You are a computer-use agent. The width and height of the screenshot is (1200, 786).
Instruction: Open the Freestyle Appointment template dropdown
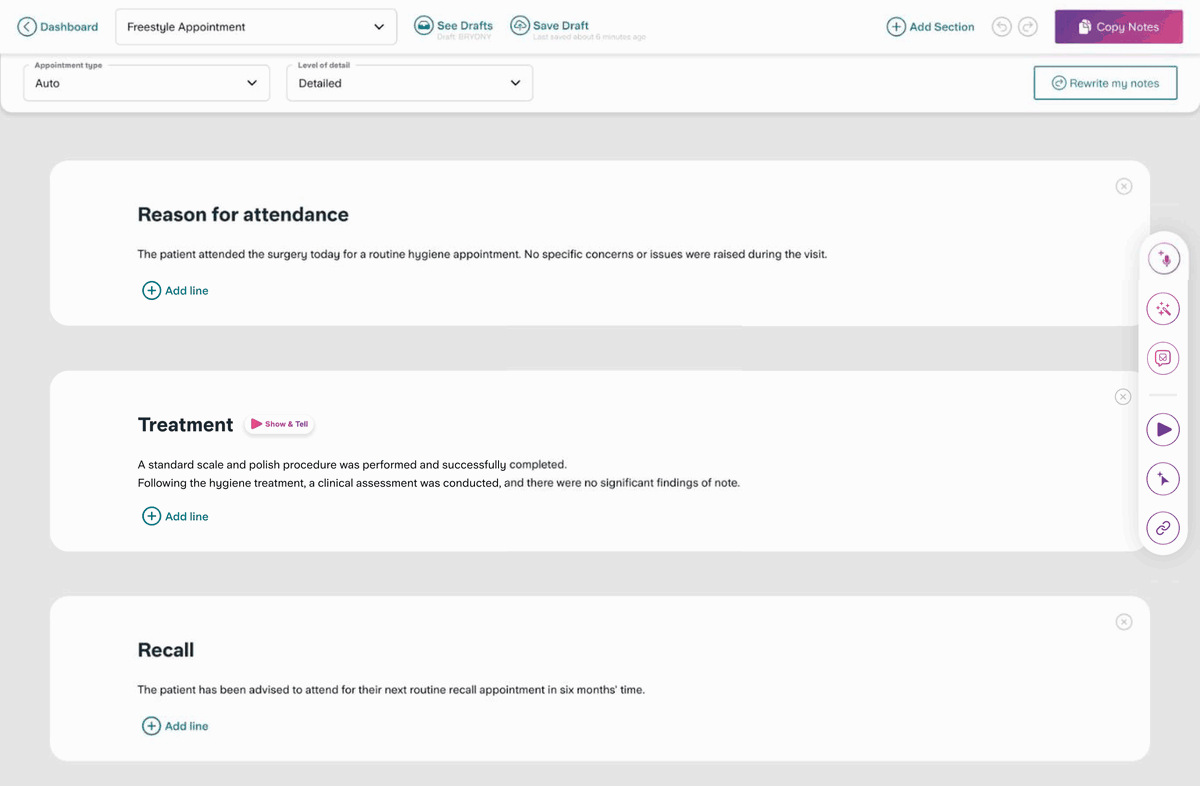(256, 27)
